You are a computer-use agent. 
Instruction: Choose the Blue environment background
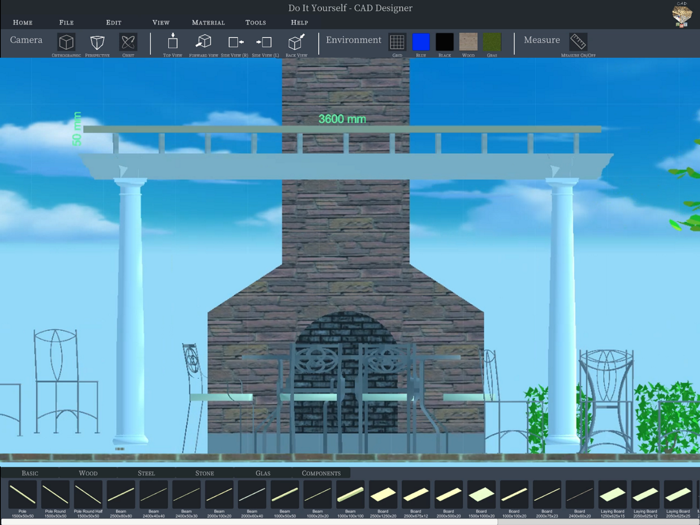(421, 42)
